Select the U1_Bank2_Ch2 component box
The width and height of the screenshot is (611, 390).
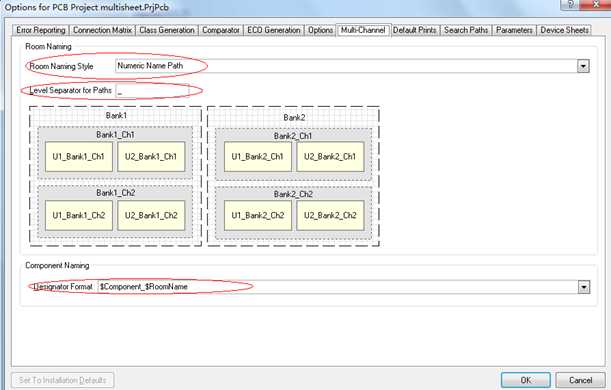pyautogui.click(x=258, y=215)
